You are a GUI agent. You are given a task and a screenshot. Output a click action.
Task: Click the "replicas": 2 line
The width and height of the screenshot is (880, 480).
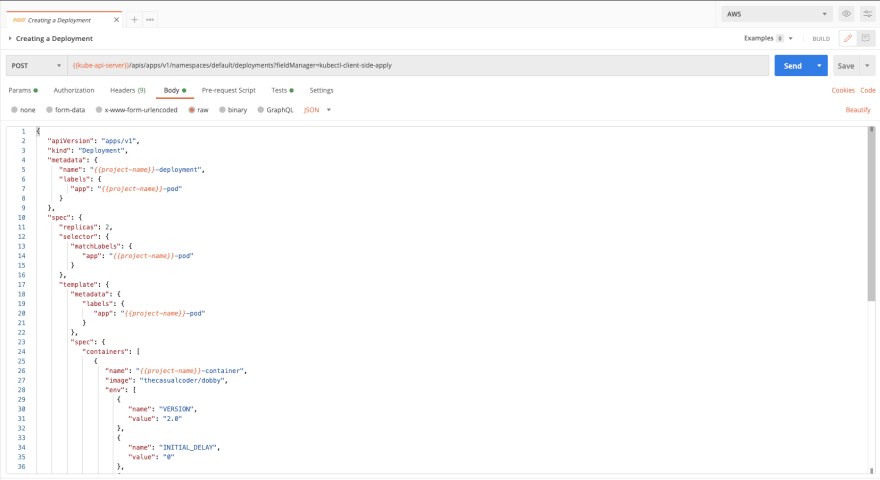click(86, 227)
